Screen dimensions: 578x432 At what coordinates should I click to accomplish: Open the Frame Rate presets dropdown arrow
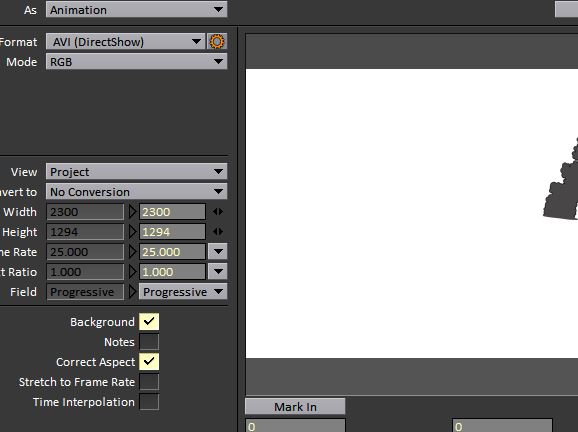(x=218, y=252)
